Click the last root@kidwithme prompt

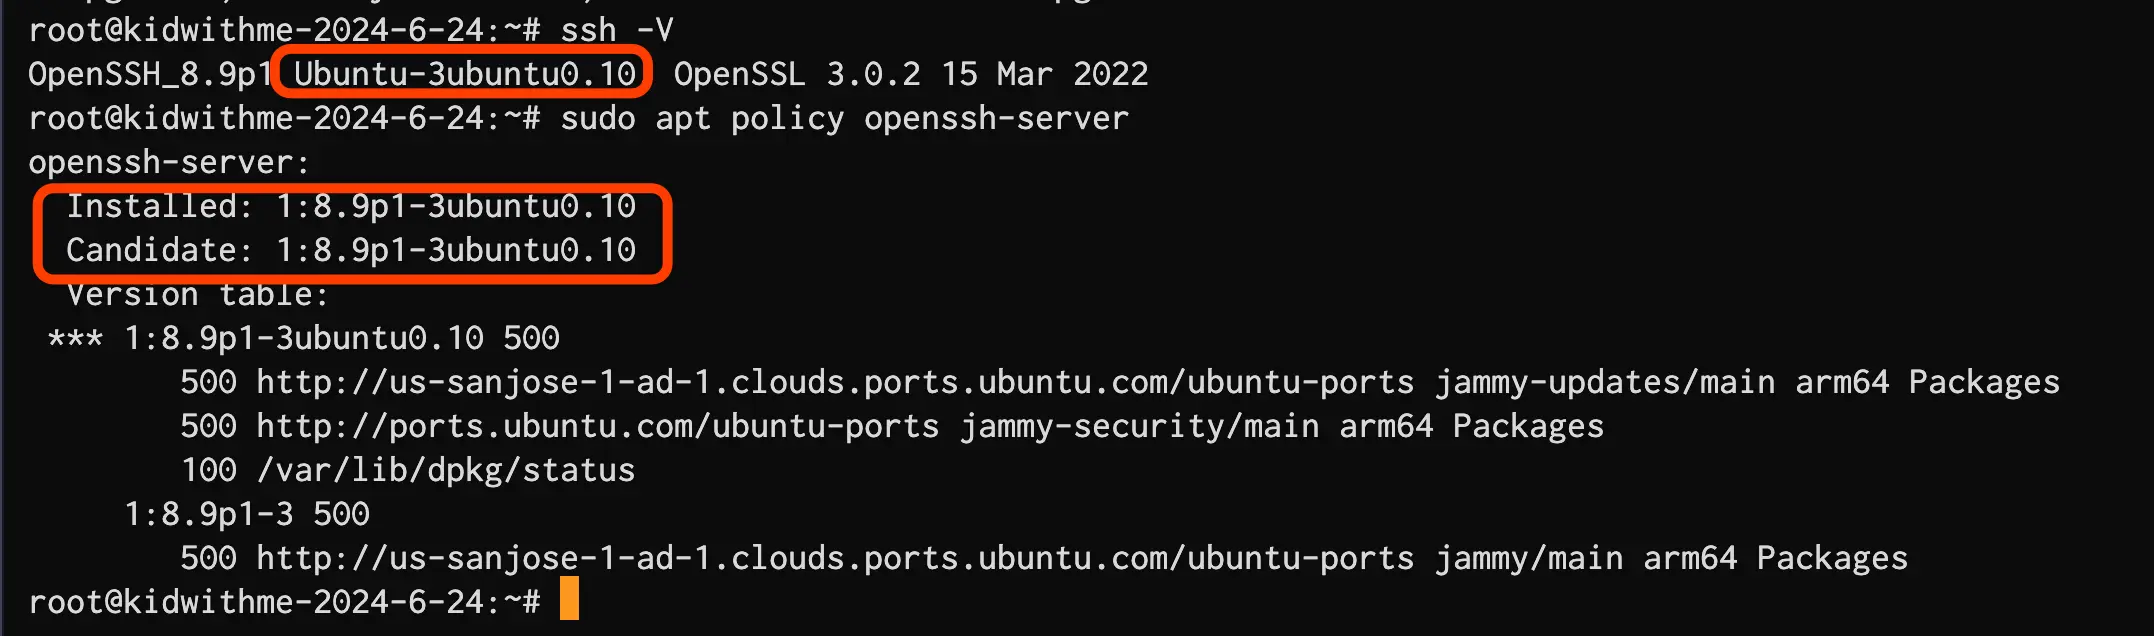(x=284, y=602)
